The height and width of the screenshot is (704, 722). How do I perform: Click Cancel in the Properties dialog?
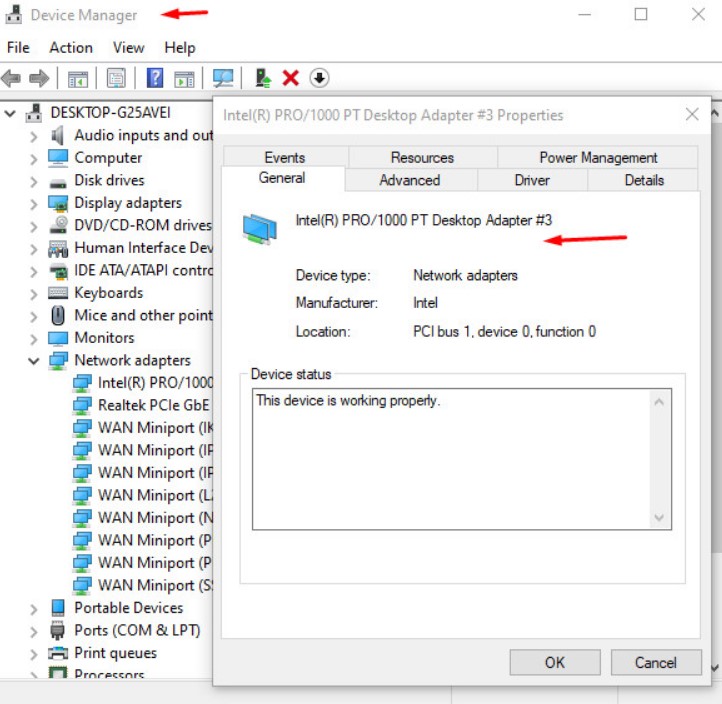click(656, 663)
